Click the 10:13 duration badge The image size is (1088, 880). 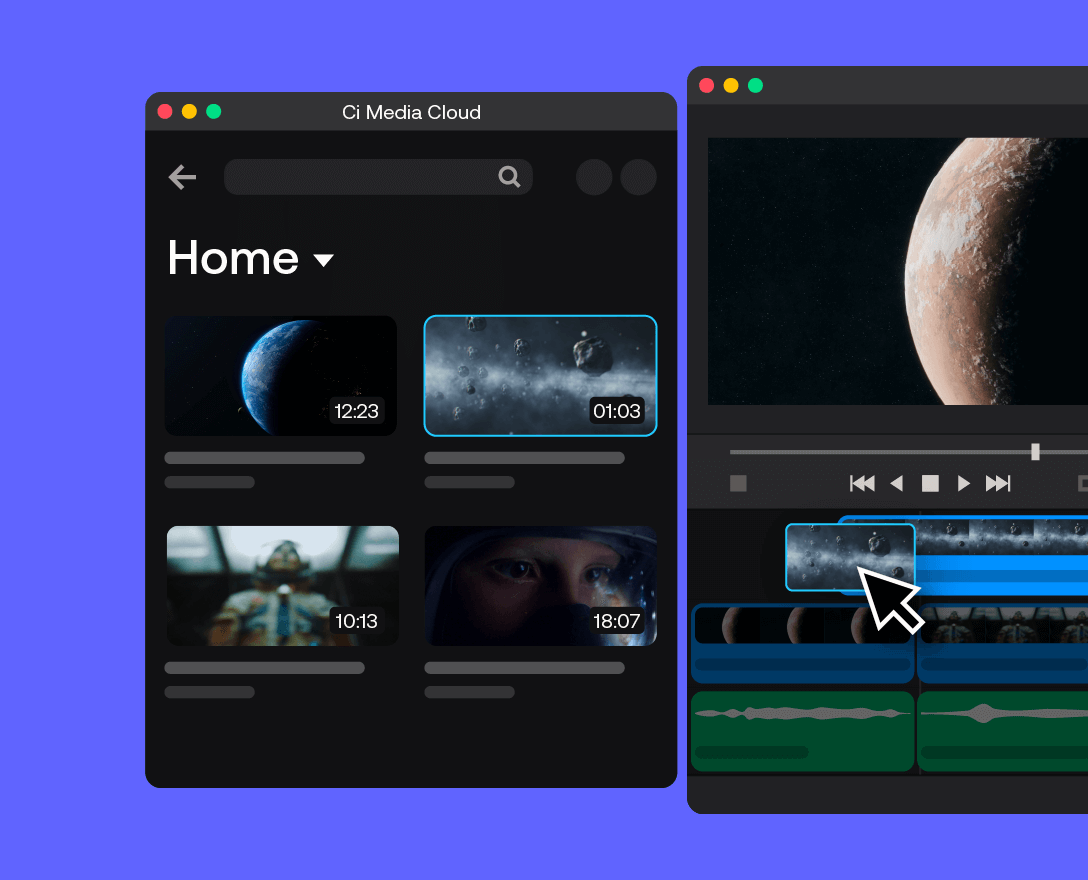[356, 620]
